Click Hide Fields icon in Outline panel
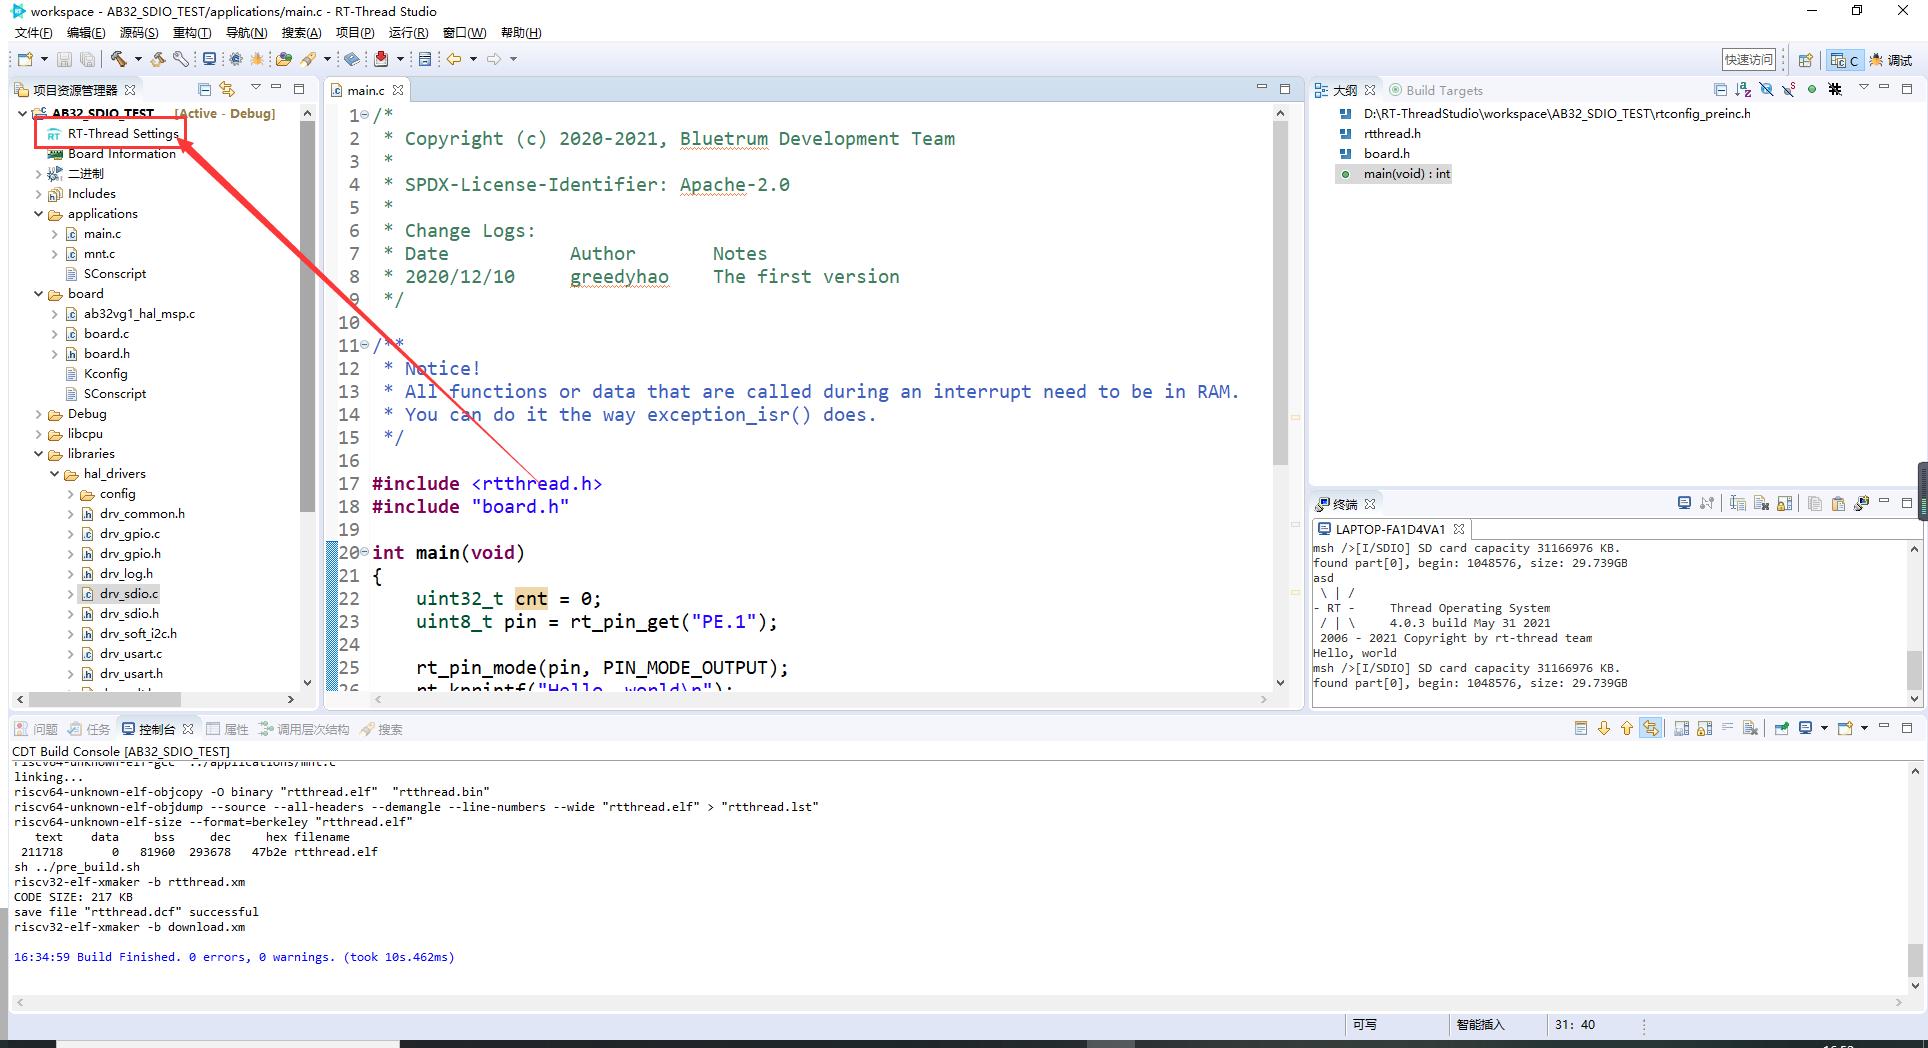The image size is (1928, 1048). pyautogui.click(x=1766, y=89)
